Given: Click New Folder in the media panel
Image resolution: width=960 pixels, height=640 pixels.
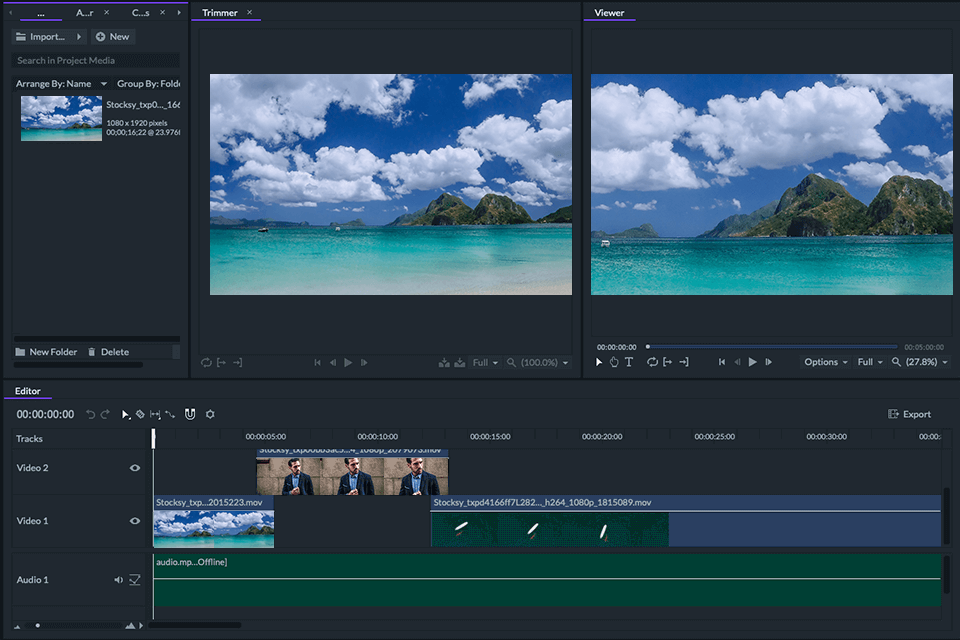Looking at the screenshot, I should click(46, 351).
